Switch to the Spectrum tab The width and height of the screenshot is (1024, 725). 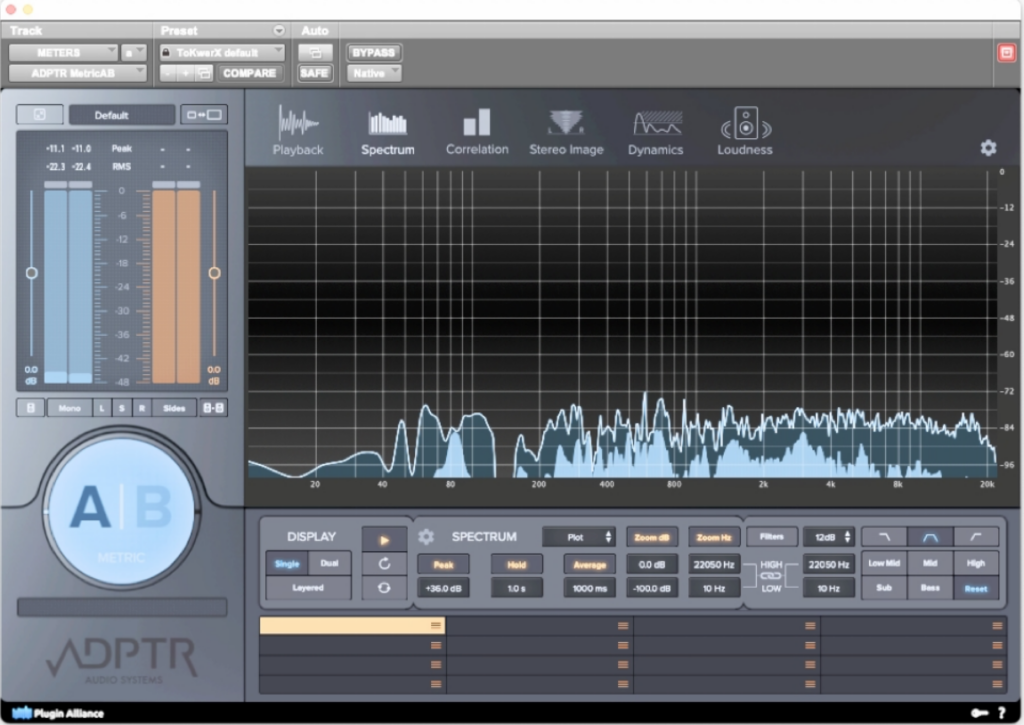(387, 131)
